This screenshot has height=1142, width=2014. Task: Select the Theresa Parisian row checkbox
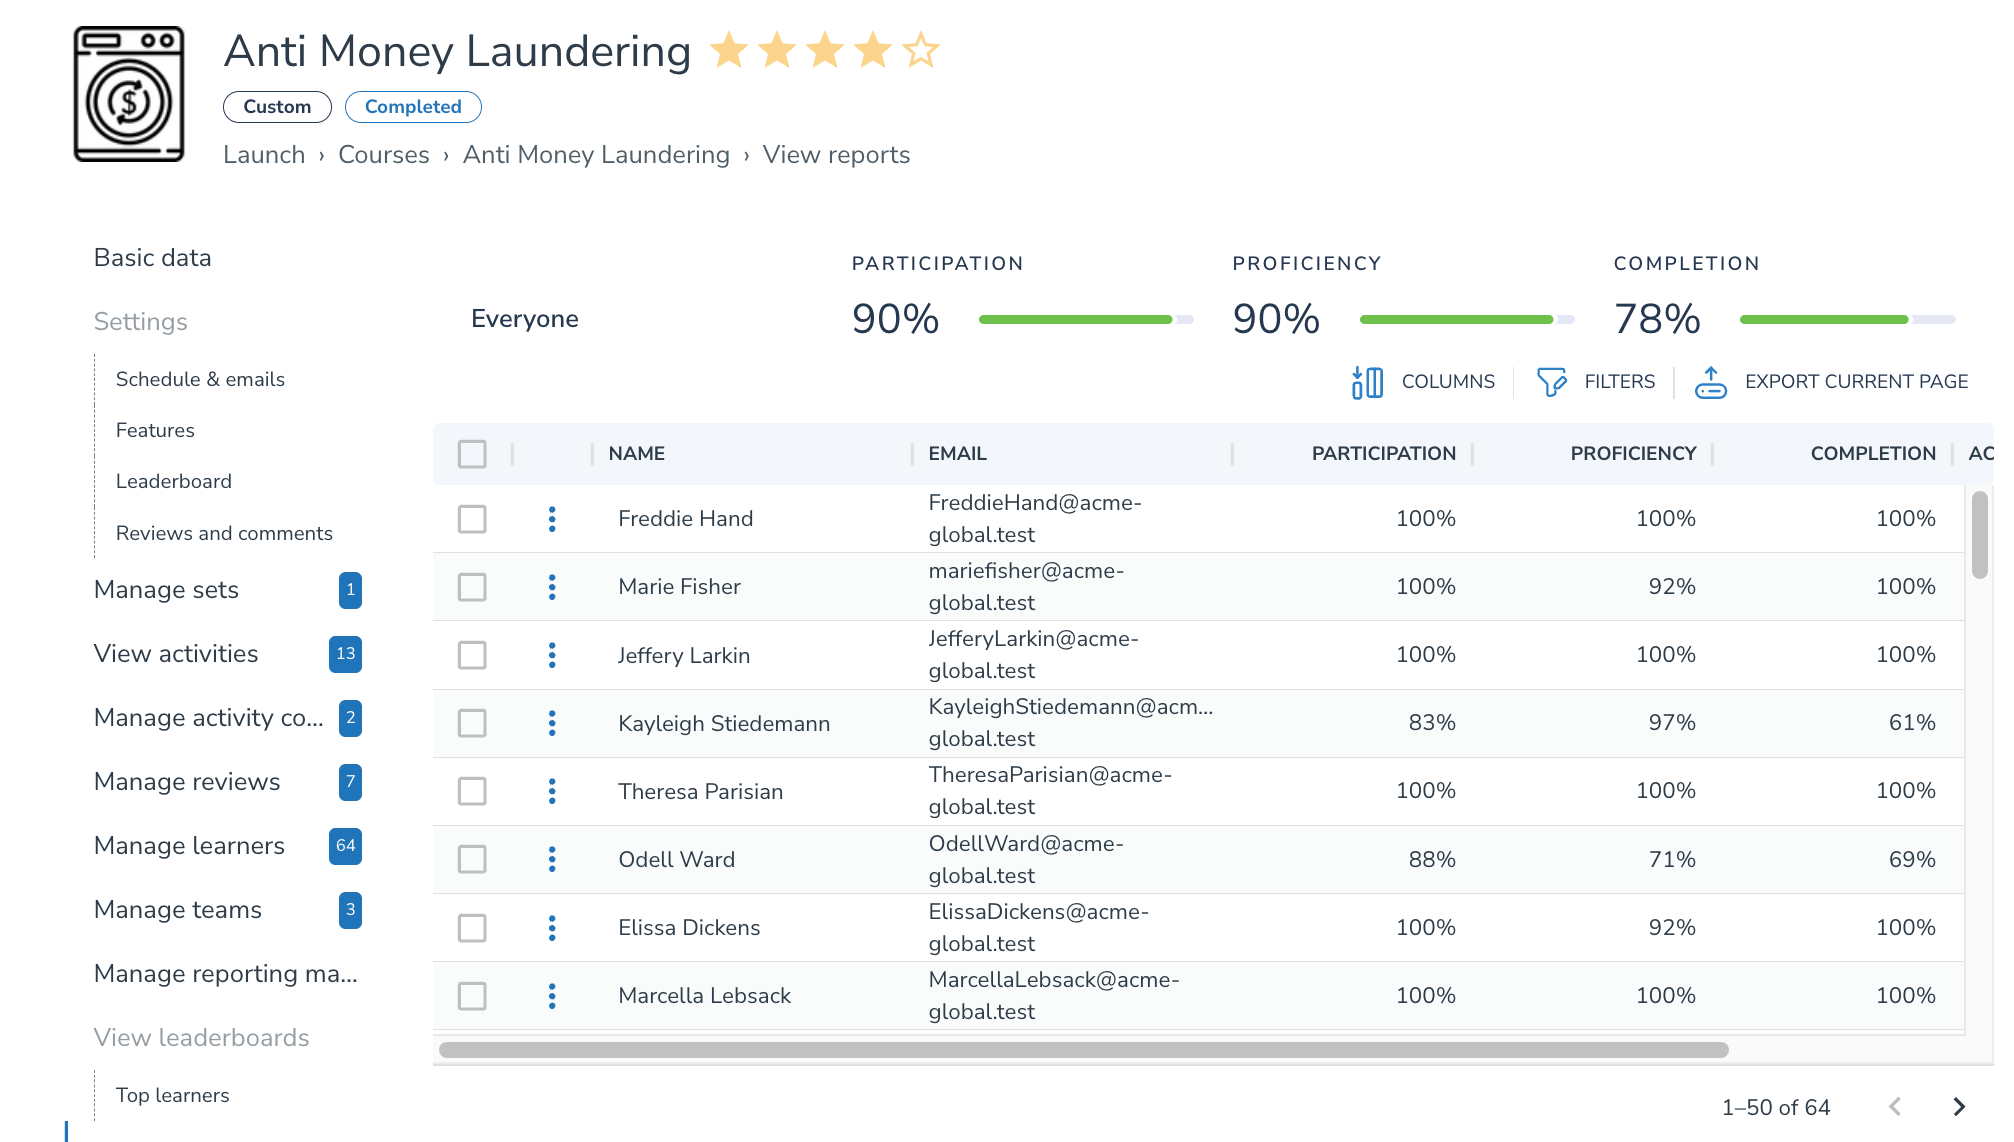[472, 791]
